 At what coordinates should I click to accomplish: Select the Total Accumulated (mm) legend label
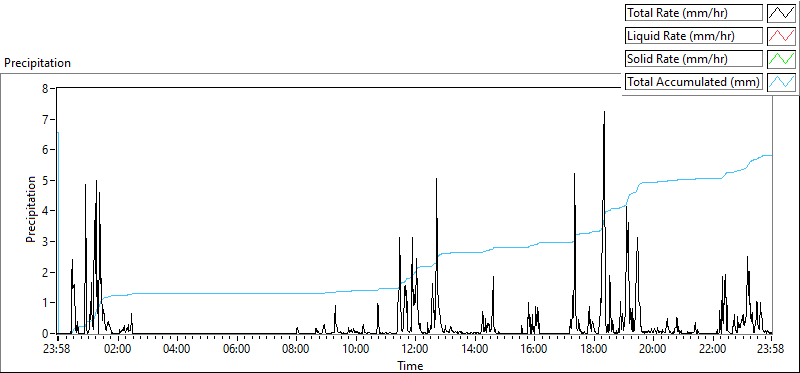(693, 82)
